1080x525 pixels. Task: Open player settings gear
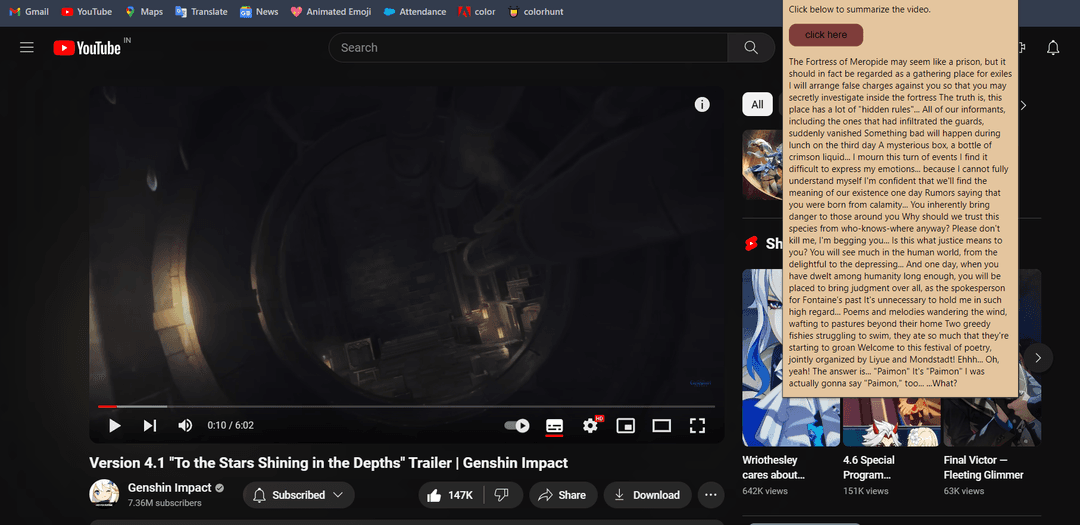[590, 426]
